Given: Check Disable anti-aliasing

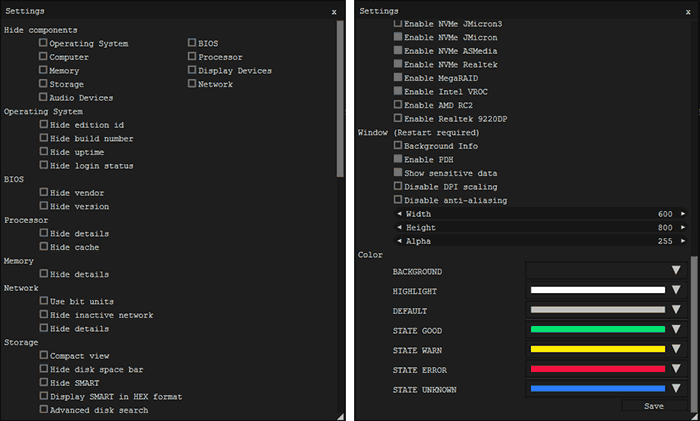Looking at the screenshot, I should click(x=398, y=200).
